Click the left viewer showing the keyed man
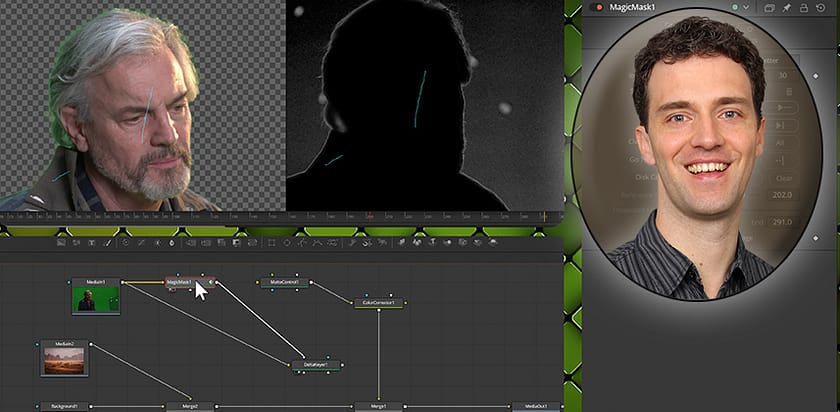This screenshot has width=840, height=412. [x=142, y=105]
